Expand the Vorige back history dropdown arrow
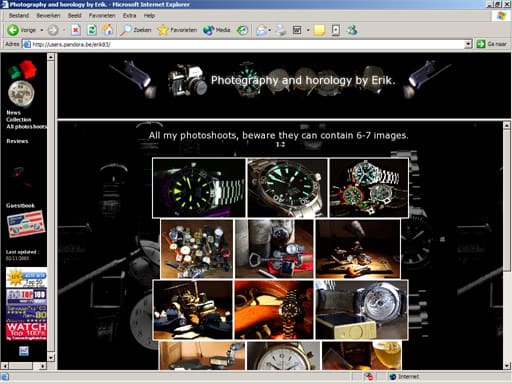The height and width of the screenshot is (384, 512). (x=42, y=30)
